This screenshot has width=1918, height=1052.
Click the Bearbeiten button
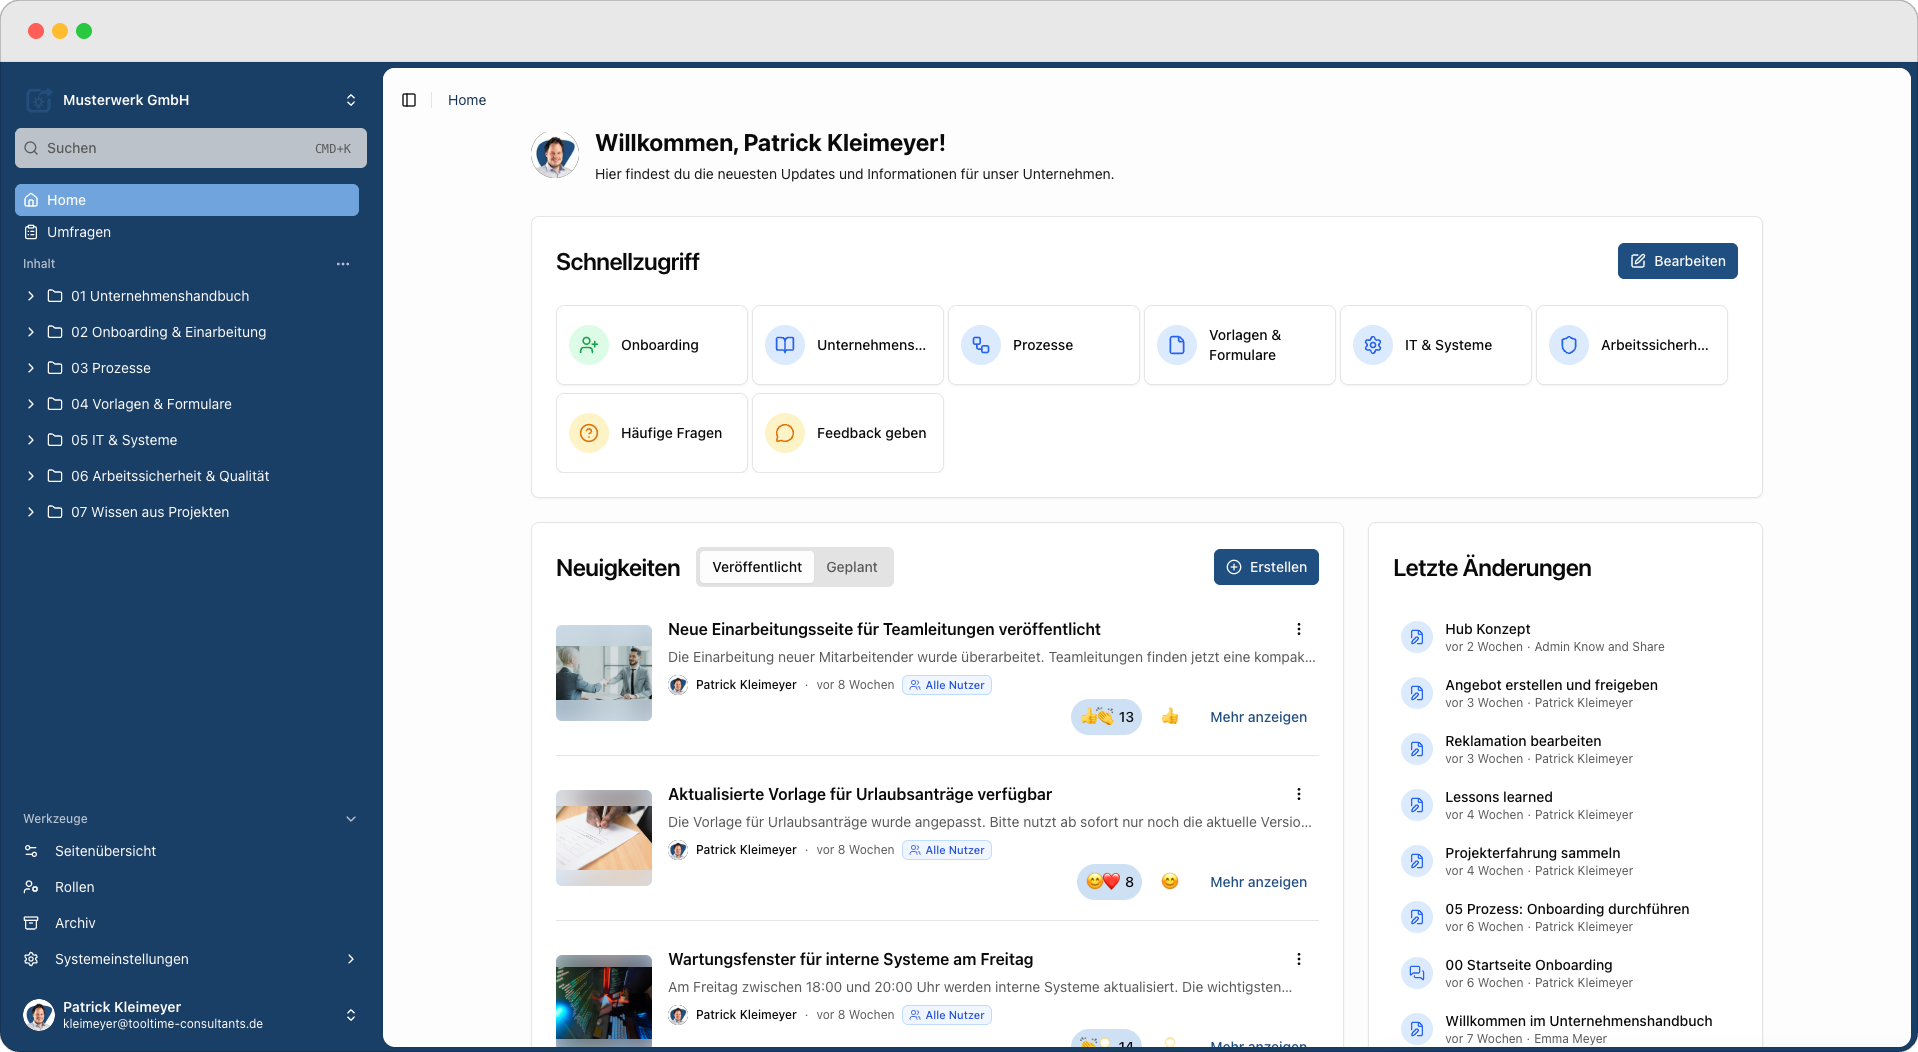pos(1678,261)
